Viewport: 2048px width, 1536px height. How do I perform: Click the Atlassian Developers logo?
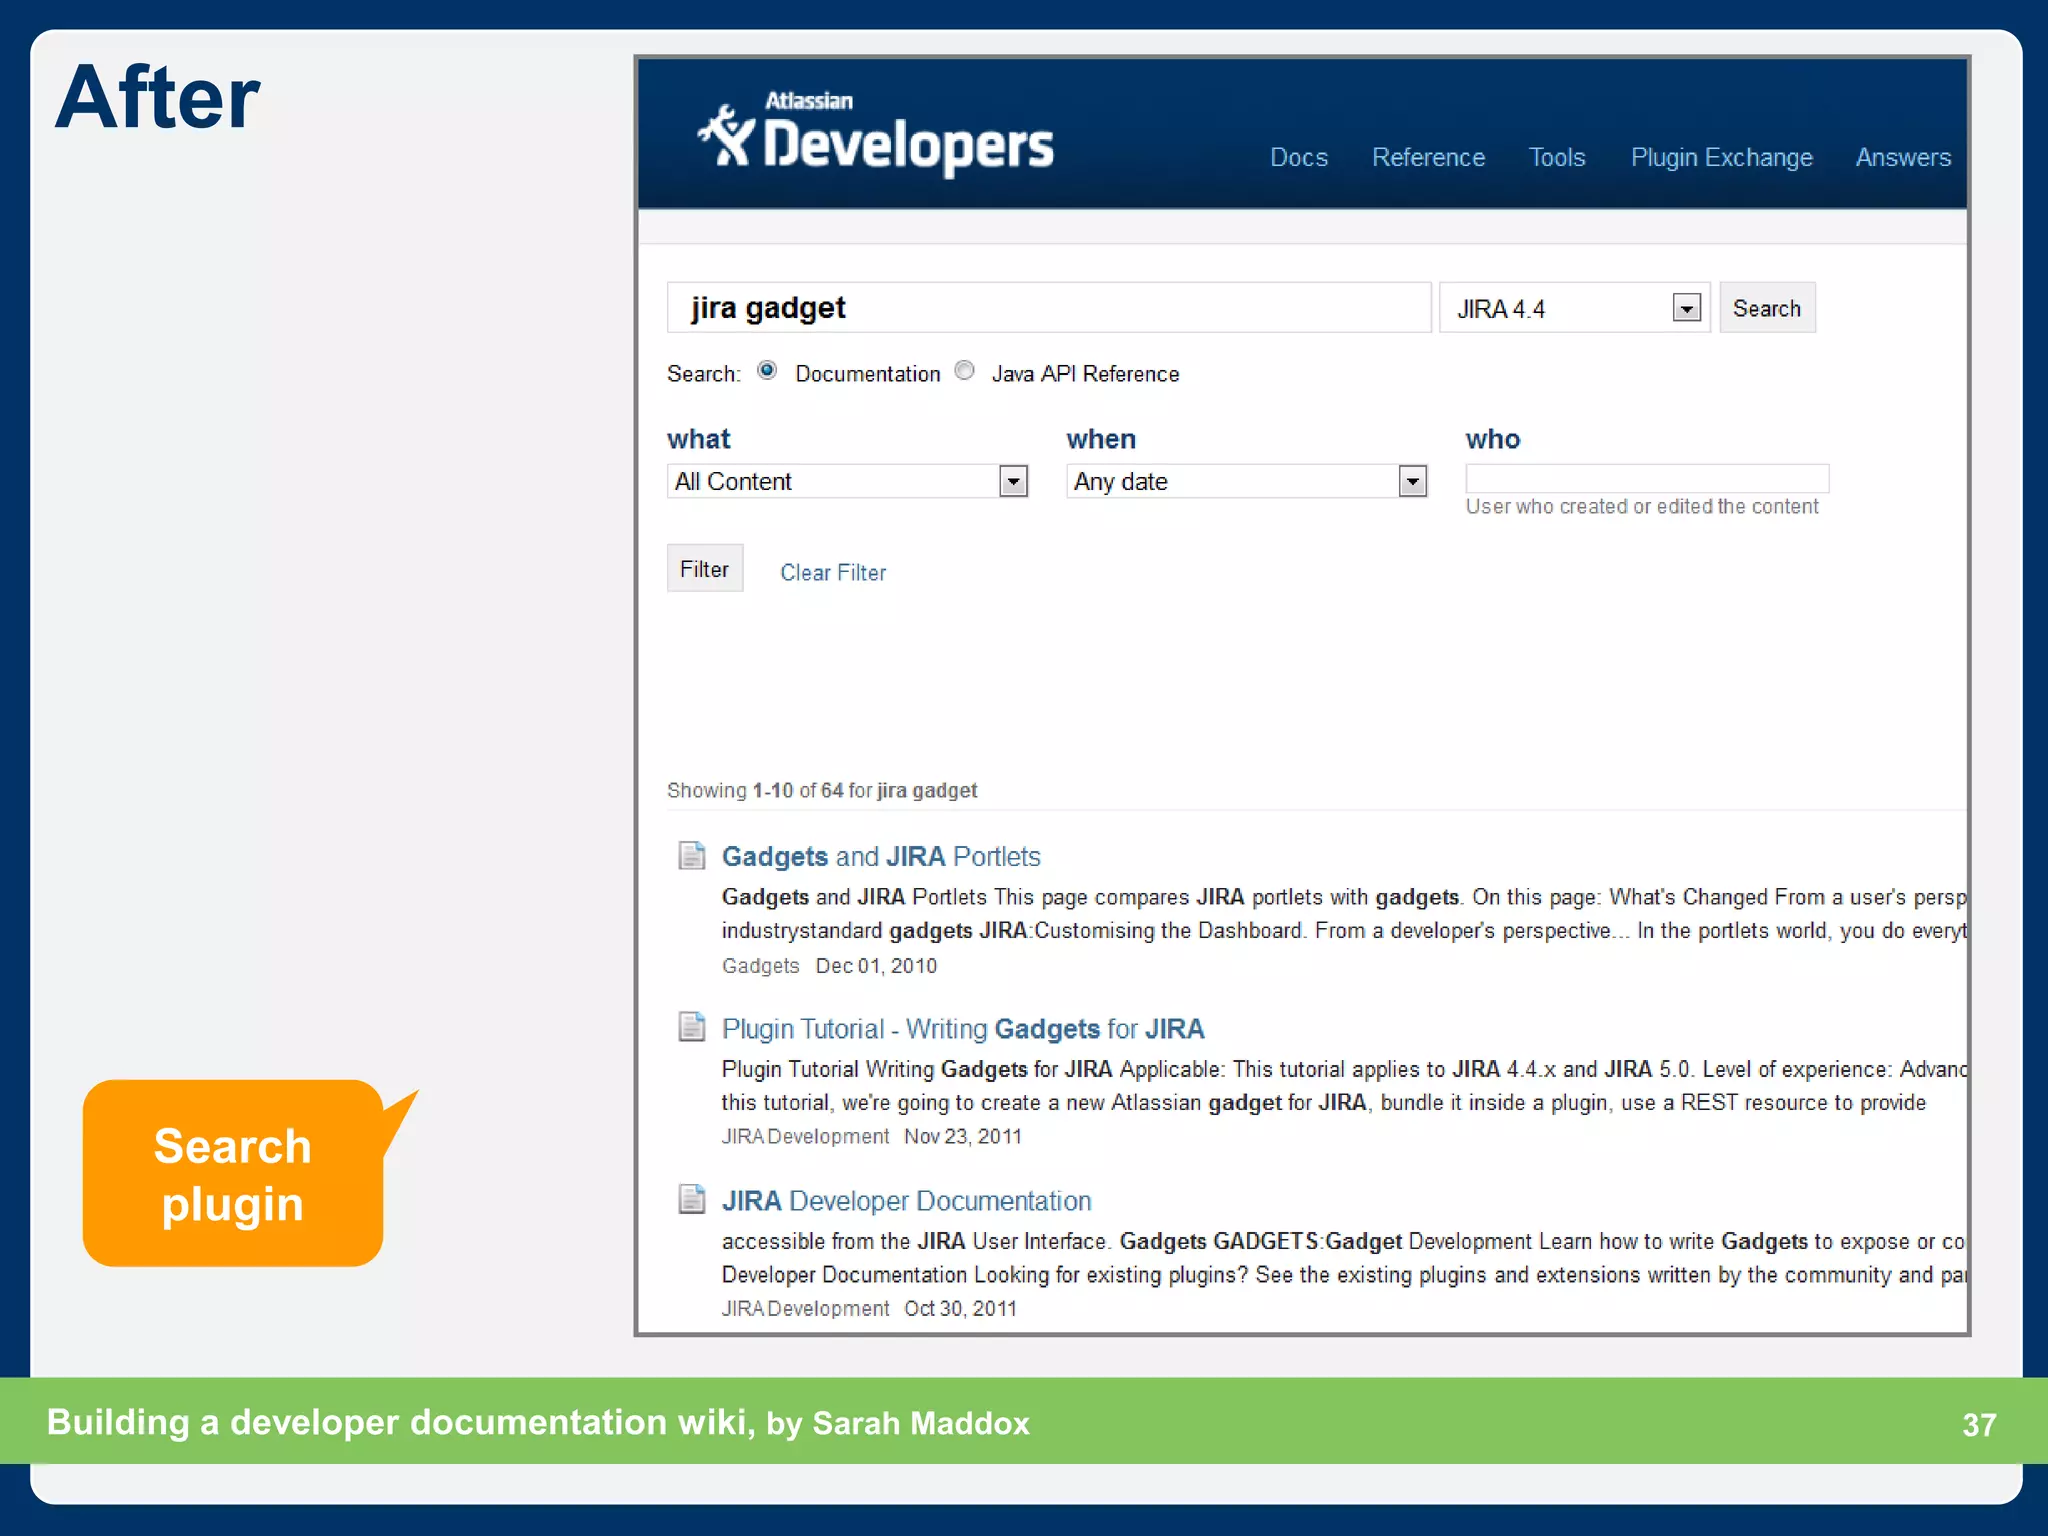point(876,135)
